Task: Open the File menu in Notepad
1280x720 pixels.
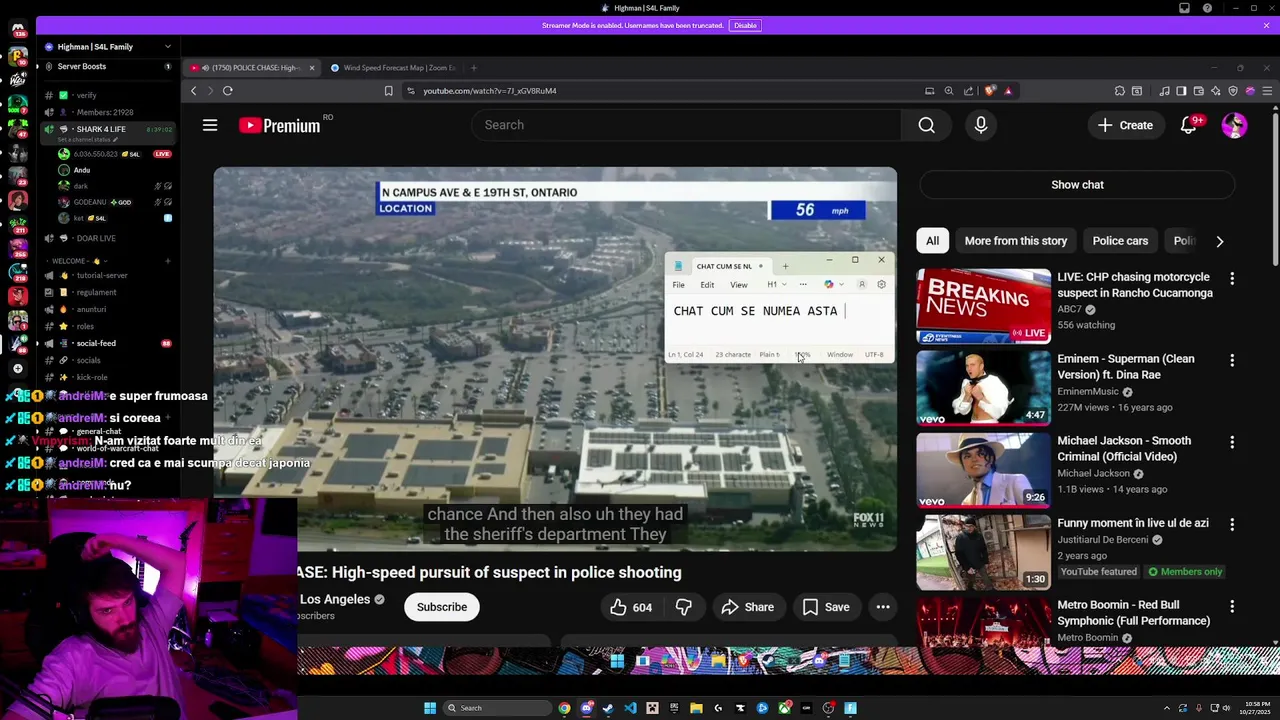Action: 678,285
